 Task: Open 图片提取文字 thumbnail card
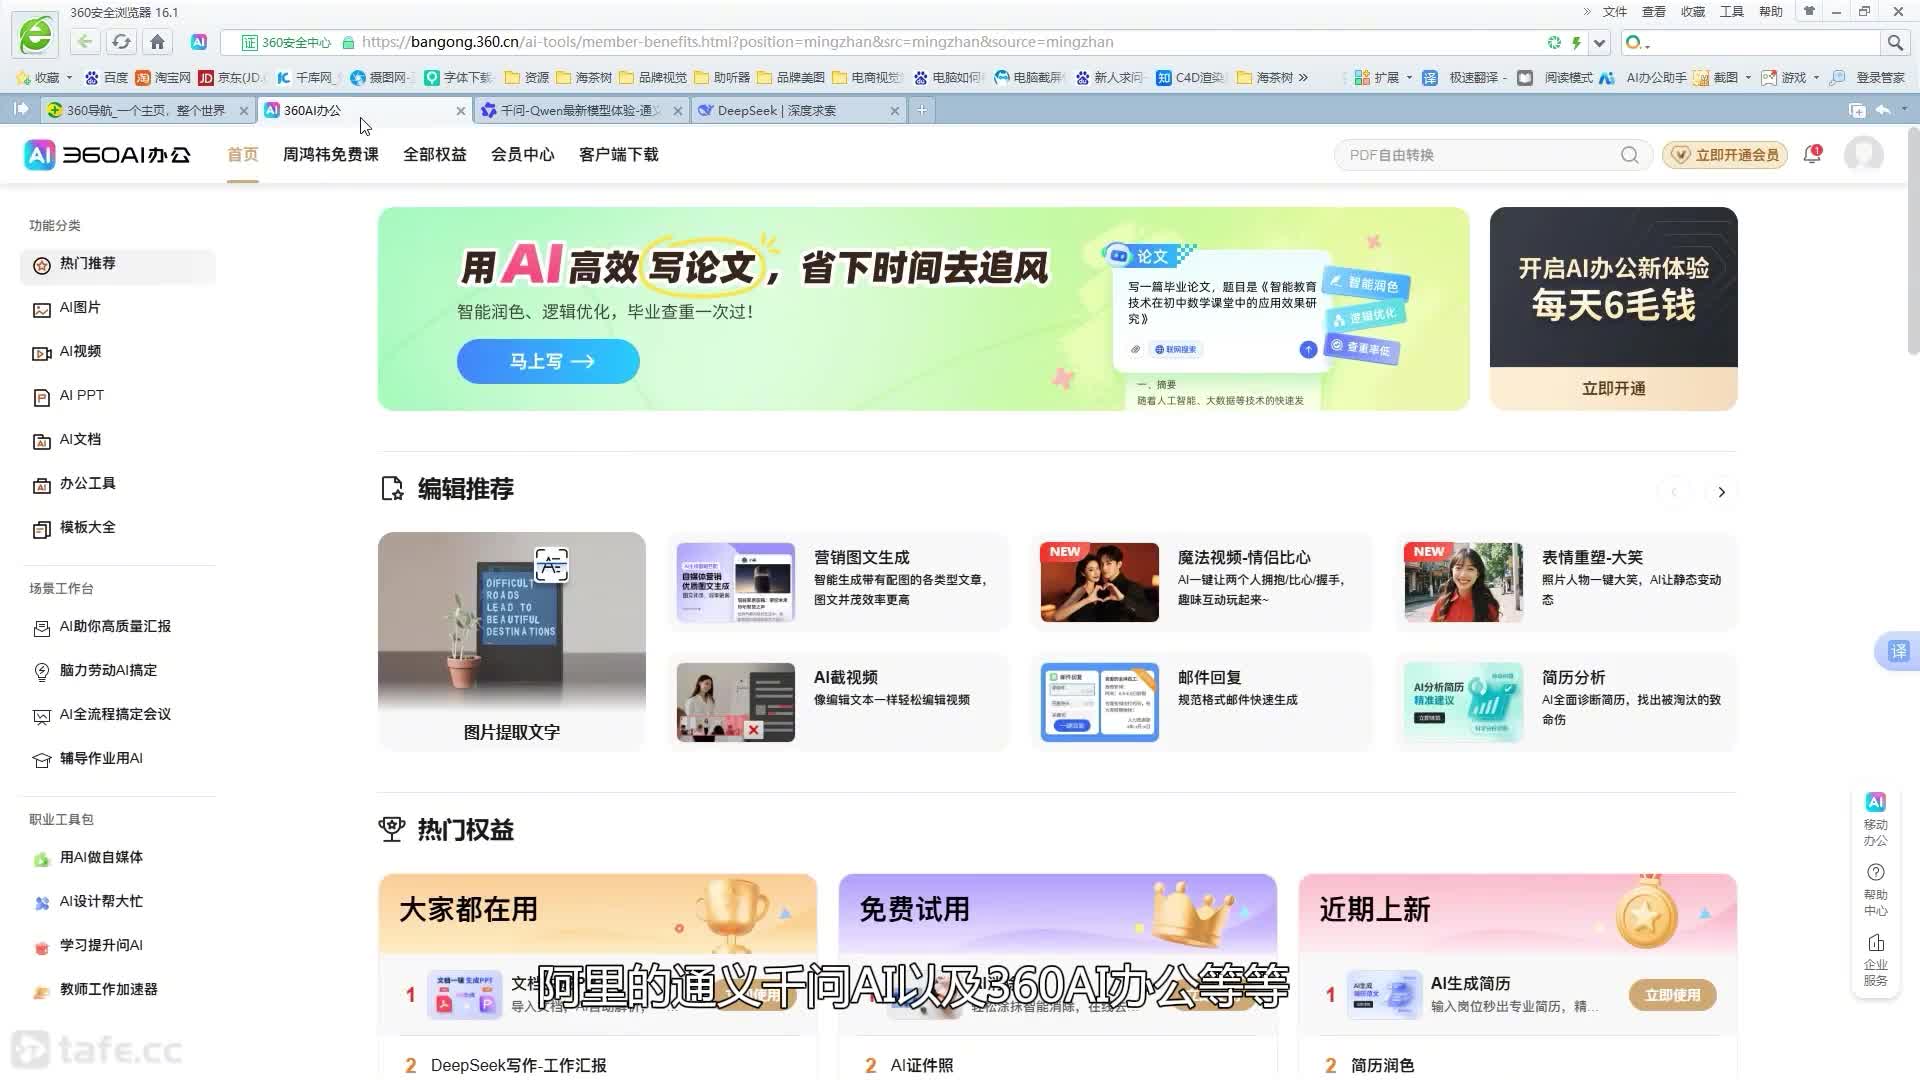click(x=512, y=641)
